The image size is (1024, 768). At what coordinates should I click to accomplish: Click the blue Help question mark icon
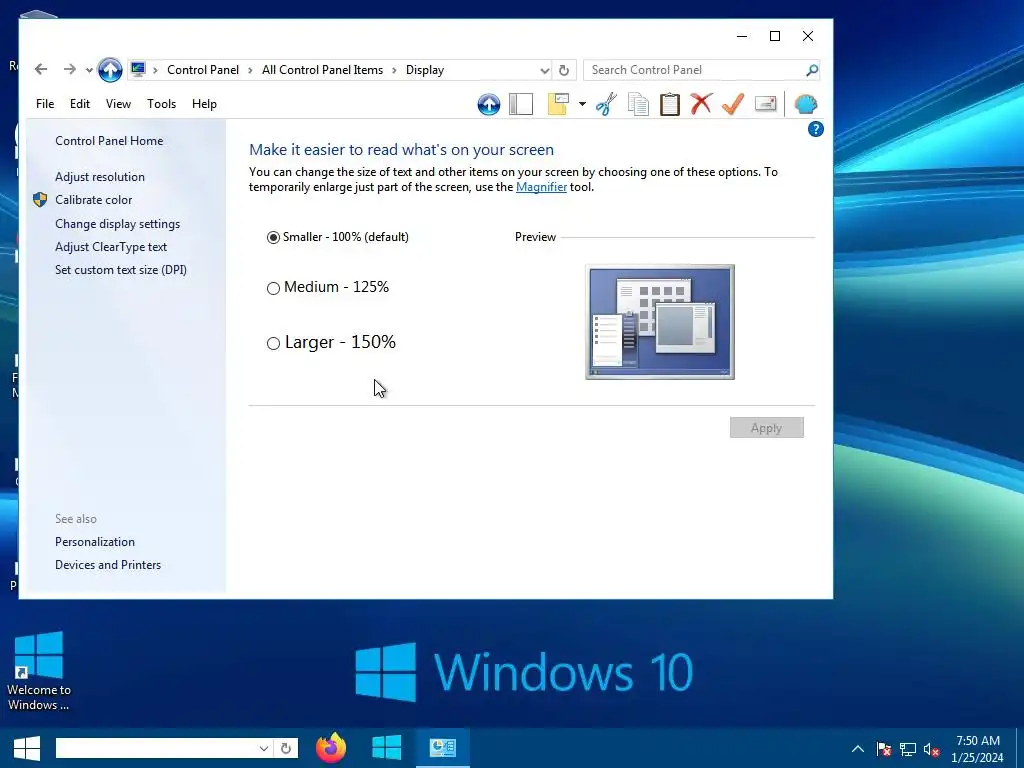pos(816,129)
